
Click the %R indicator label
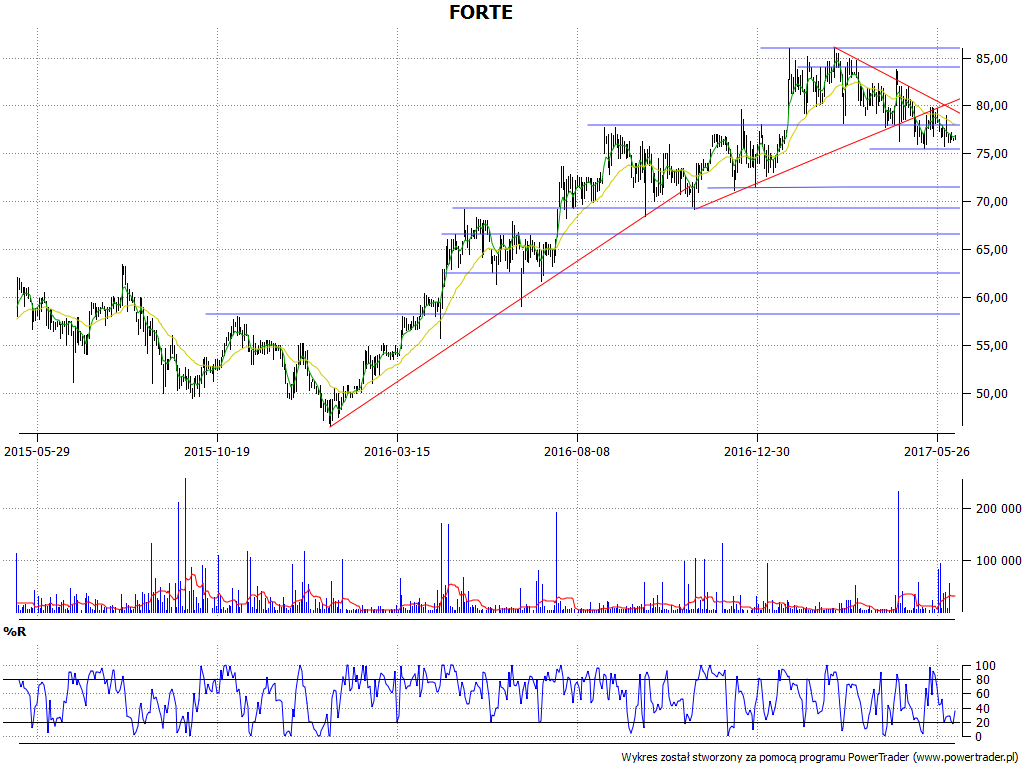point(14,632)
